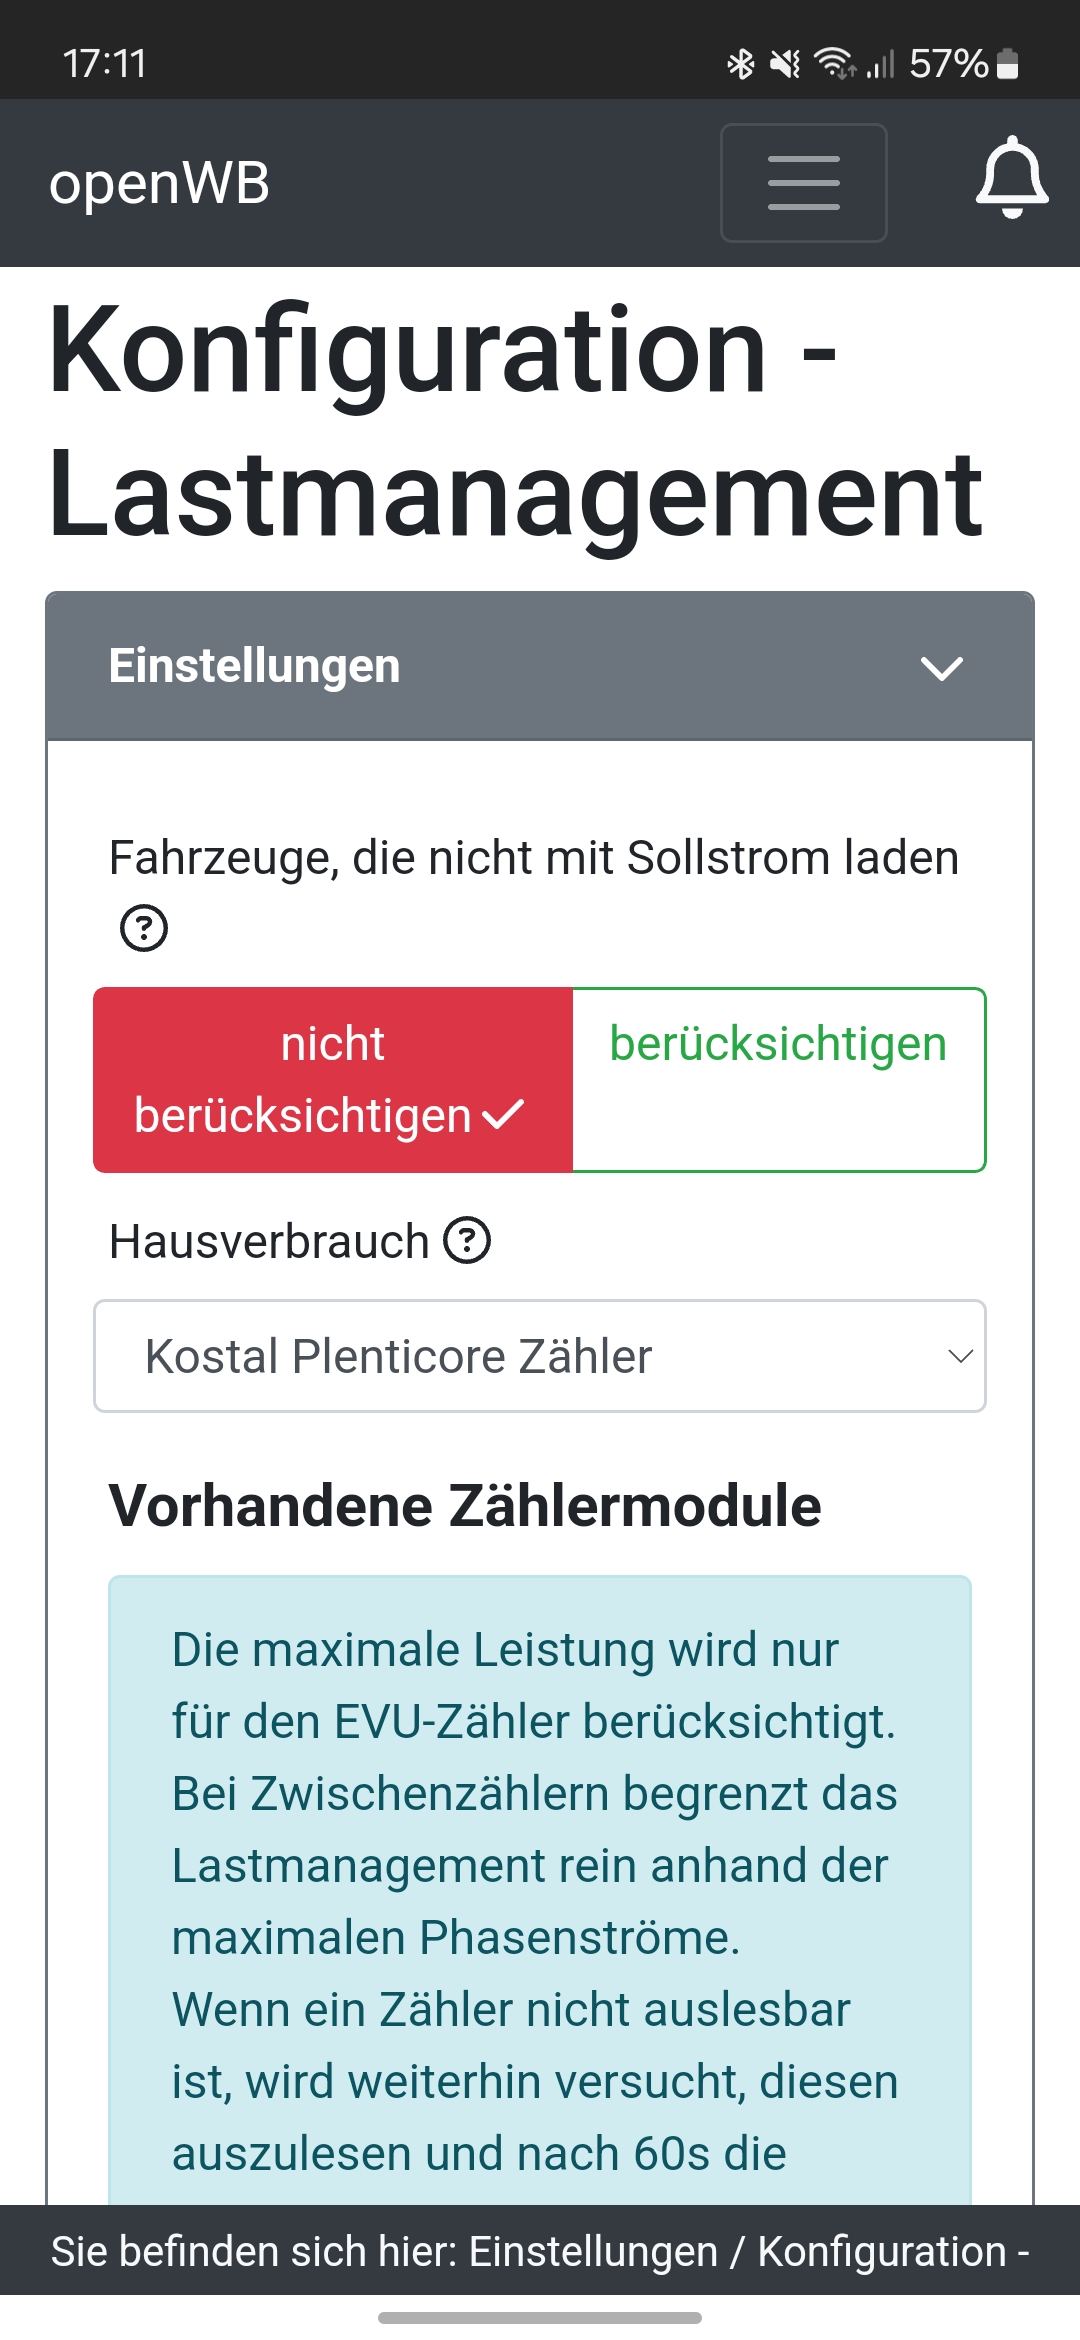Tap the mobile signal strength icon
Screen dimensions: 1080x2340
click(x=880, y=65)
